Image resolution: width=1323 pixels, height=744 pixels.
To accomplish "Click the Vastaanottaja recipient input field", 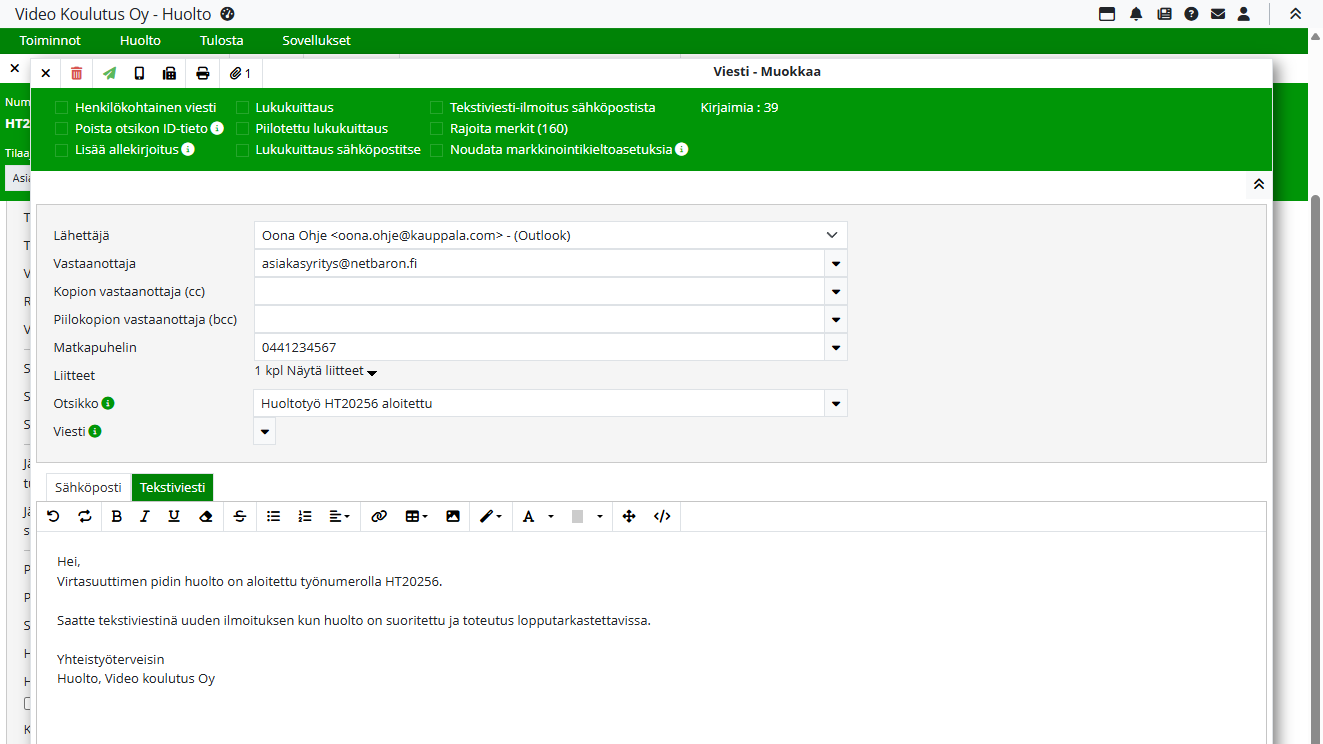I will coord(538,264).
